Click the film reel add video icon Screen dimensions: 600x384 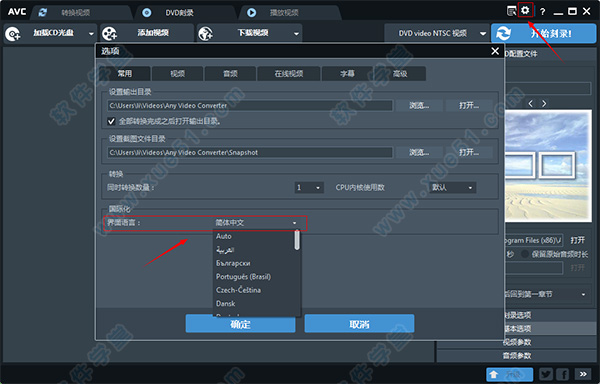click(109, 34)
